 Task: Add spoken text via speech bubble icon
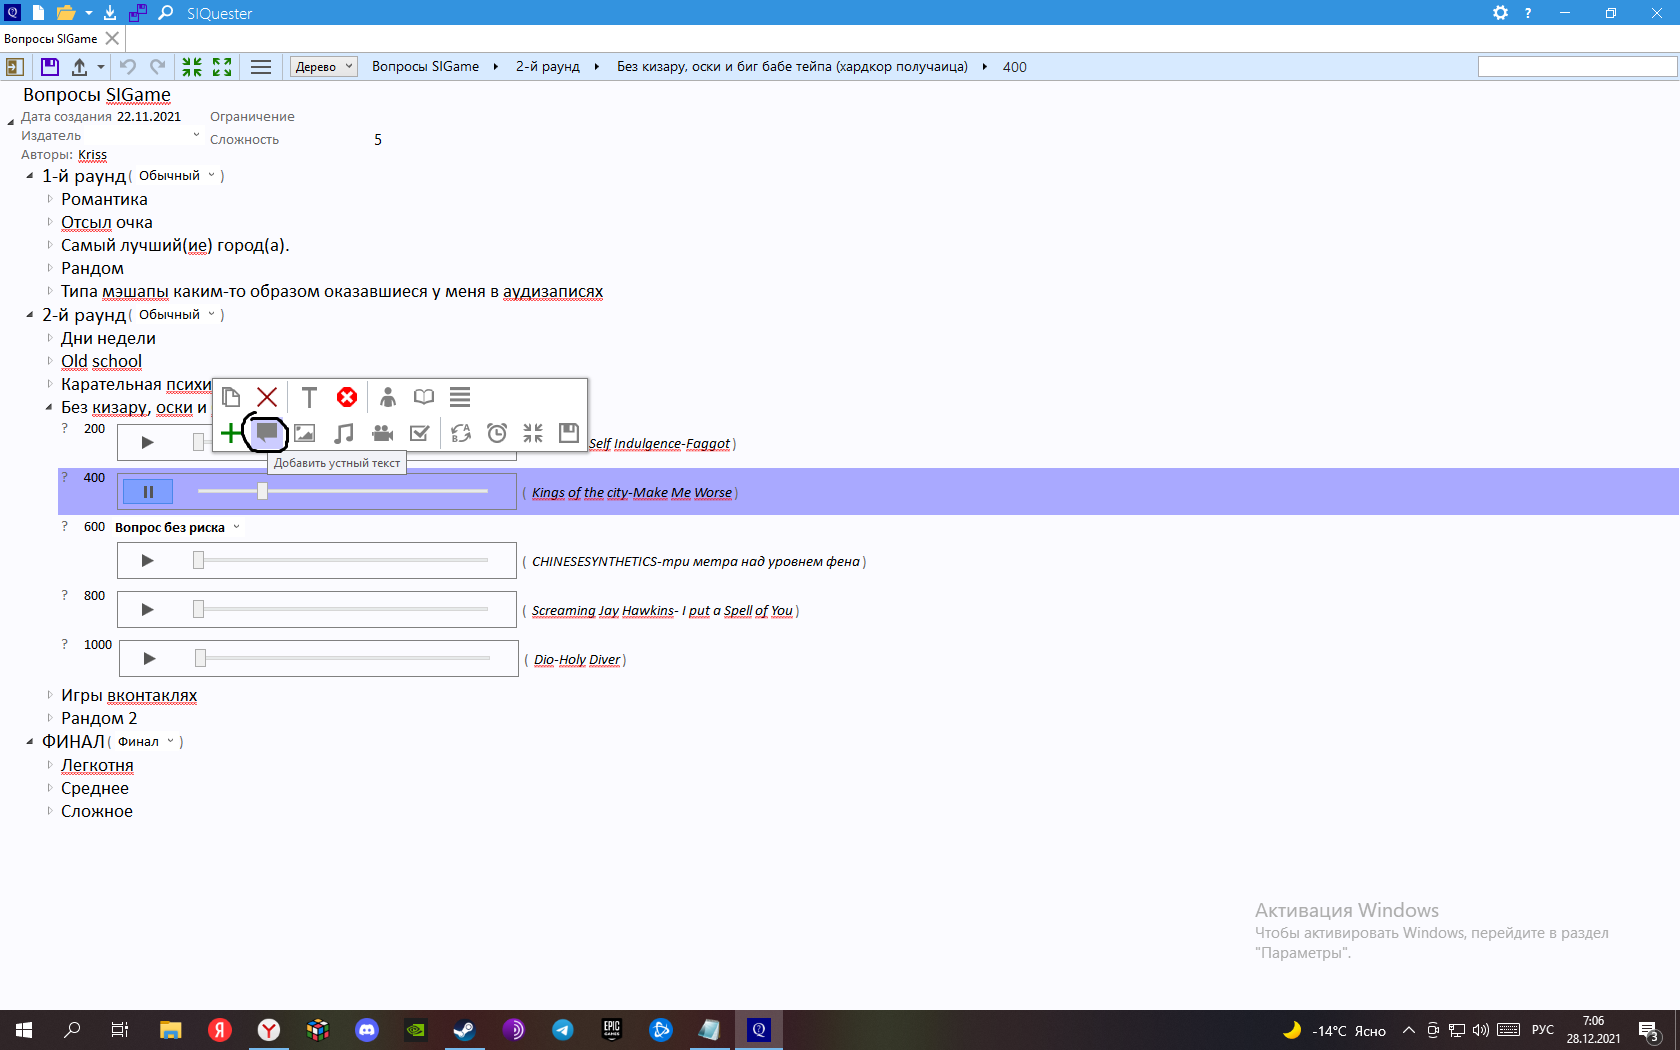point(267,432)
